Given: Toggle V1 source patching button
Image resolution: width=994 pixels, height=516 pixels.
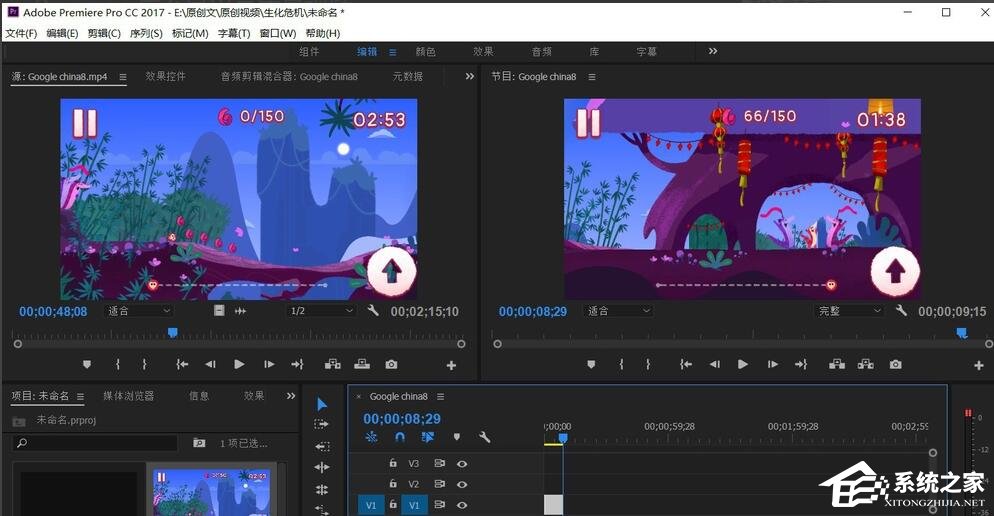Looking at the screenshot, I should pos(371,506).
